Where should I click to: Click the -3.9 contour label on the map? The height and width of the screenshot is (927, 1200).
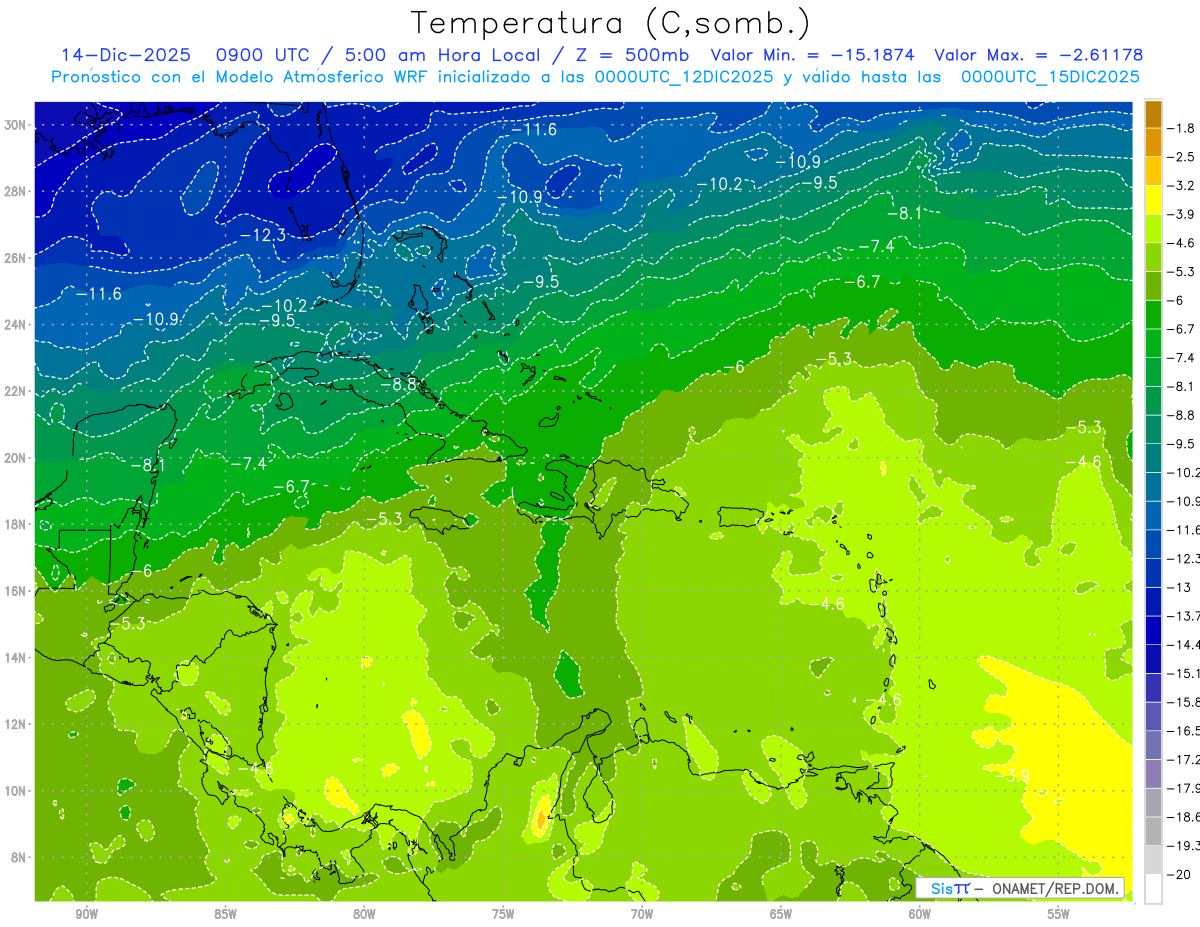(x=1012, y=775)
